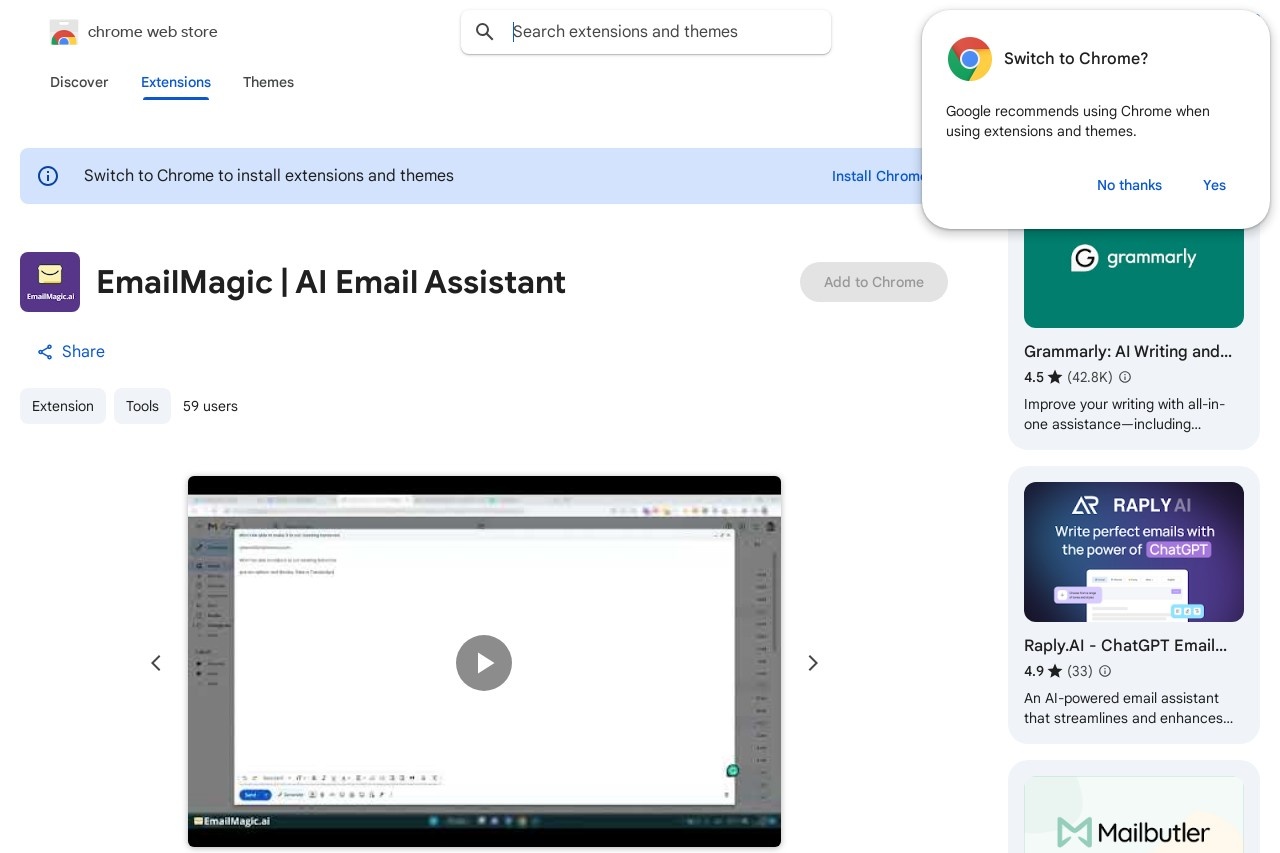Open the Discover tab

[79, 82]
